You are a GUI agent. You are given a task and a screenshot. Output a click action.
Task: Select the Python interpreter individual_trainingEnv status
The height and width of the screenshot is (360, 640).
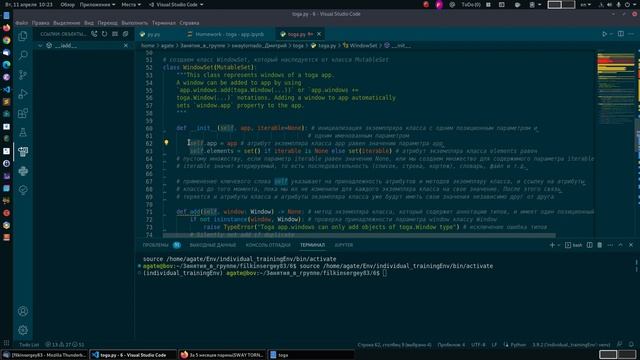pos(571,345)
